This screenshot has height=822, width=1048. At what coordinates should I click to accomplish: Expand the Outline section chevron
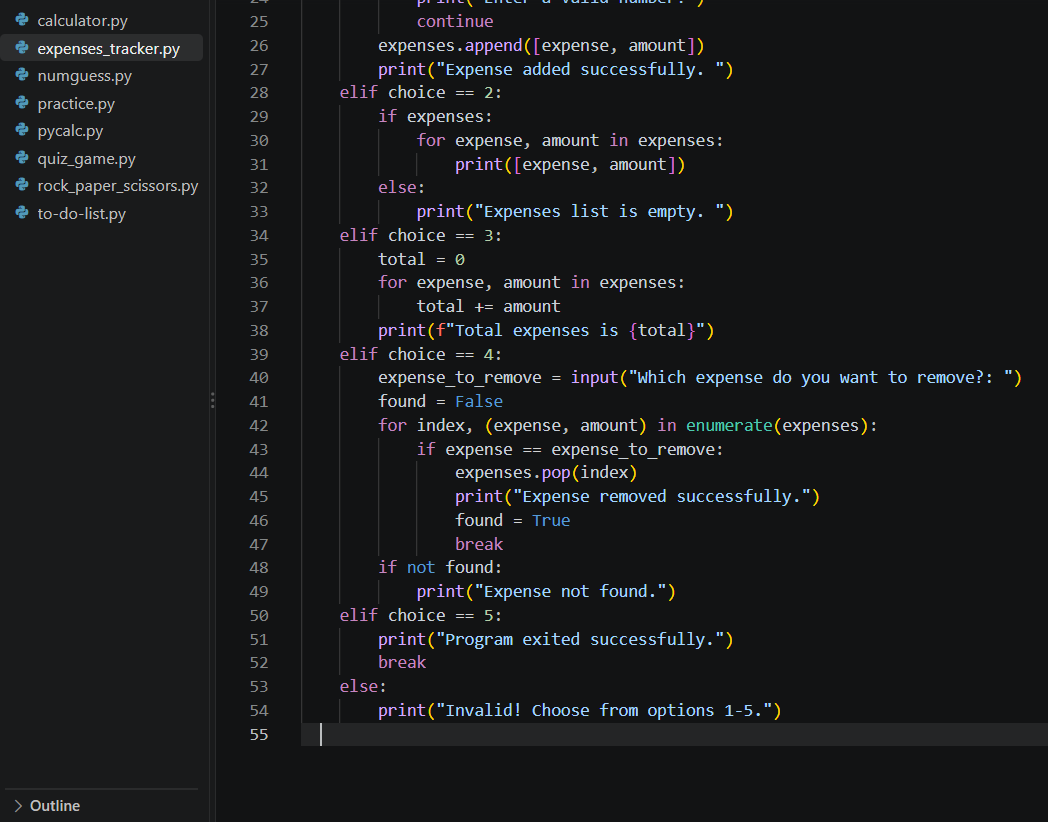click(18, 806)
